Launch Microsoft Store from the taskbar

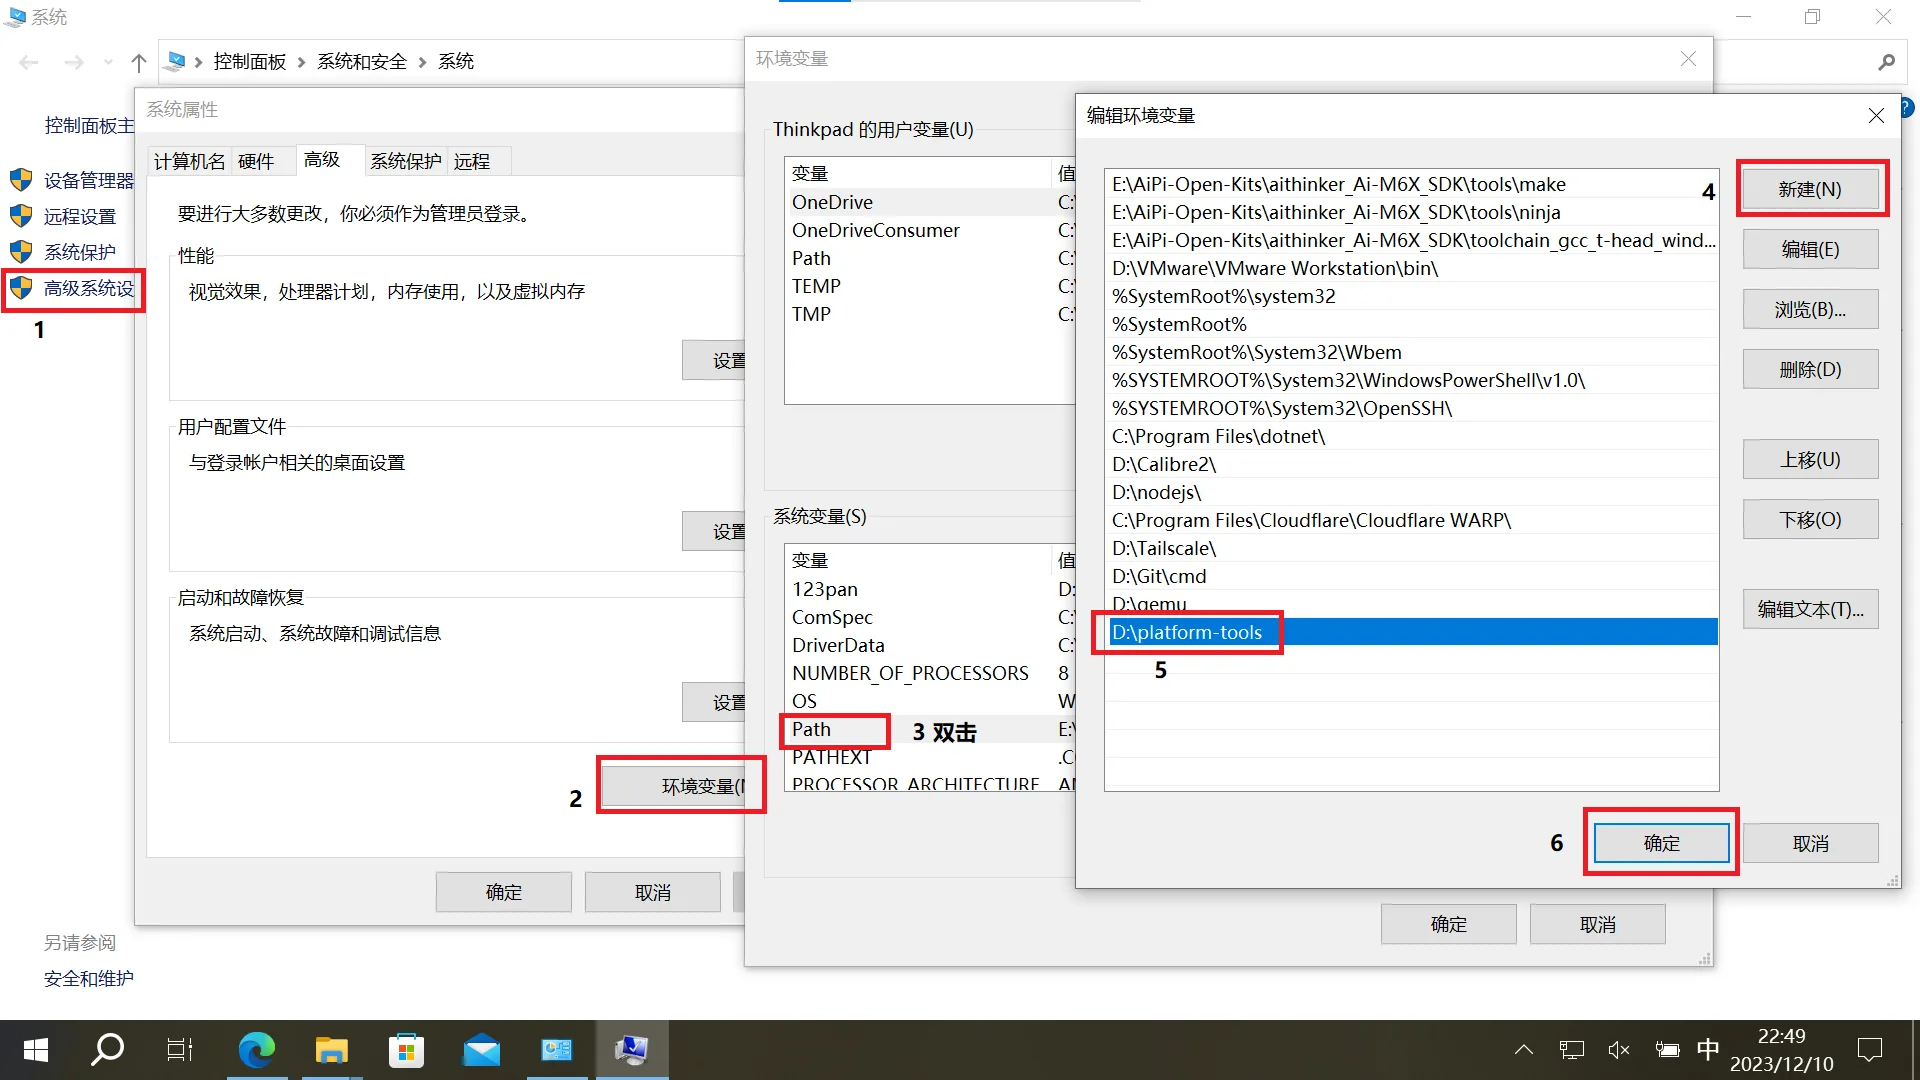tap(406, 1050)
